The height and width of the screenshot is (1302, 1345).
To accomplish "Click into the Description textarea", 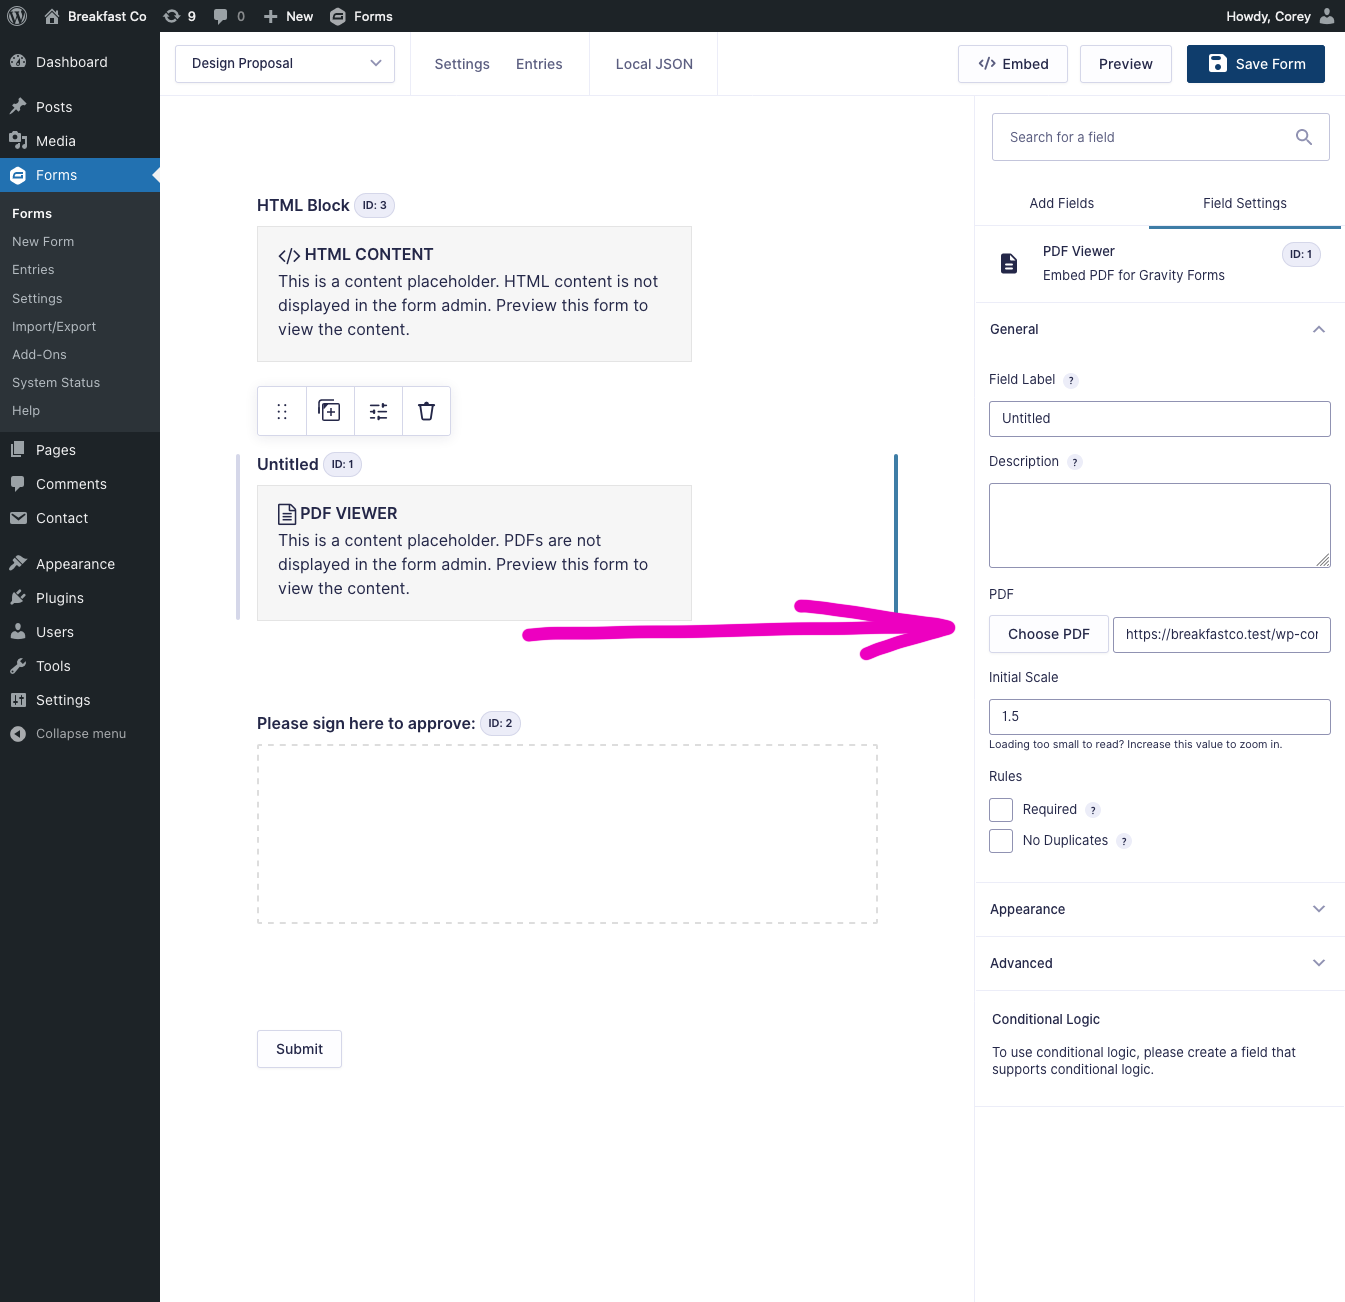I will (1160, 526).
